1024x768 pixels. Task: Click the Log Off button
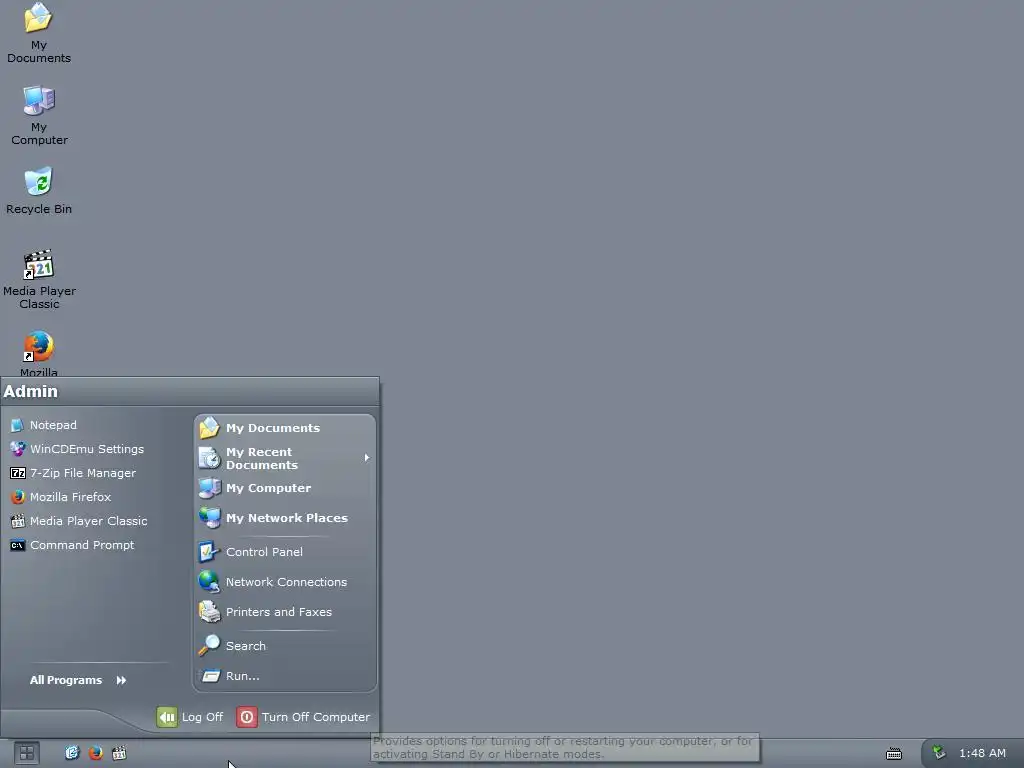point(190,717)
